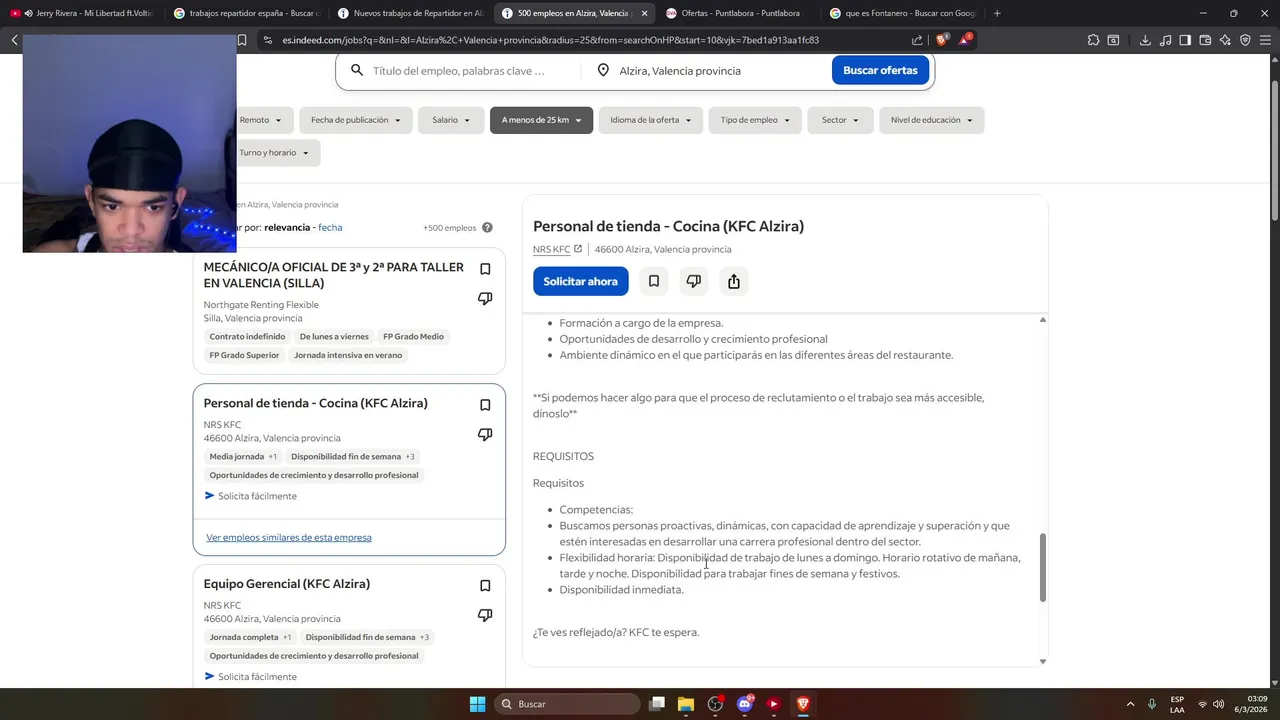The width and height of the screenshot is (1280, 720).
Task: Share the job via share icon in detail panel
Action: tap(734, 281)
